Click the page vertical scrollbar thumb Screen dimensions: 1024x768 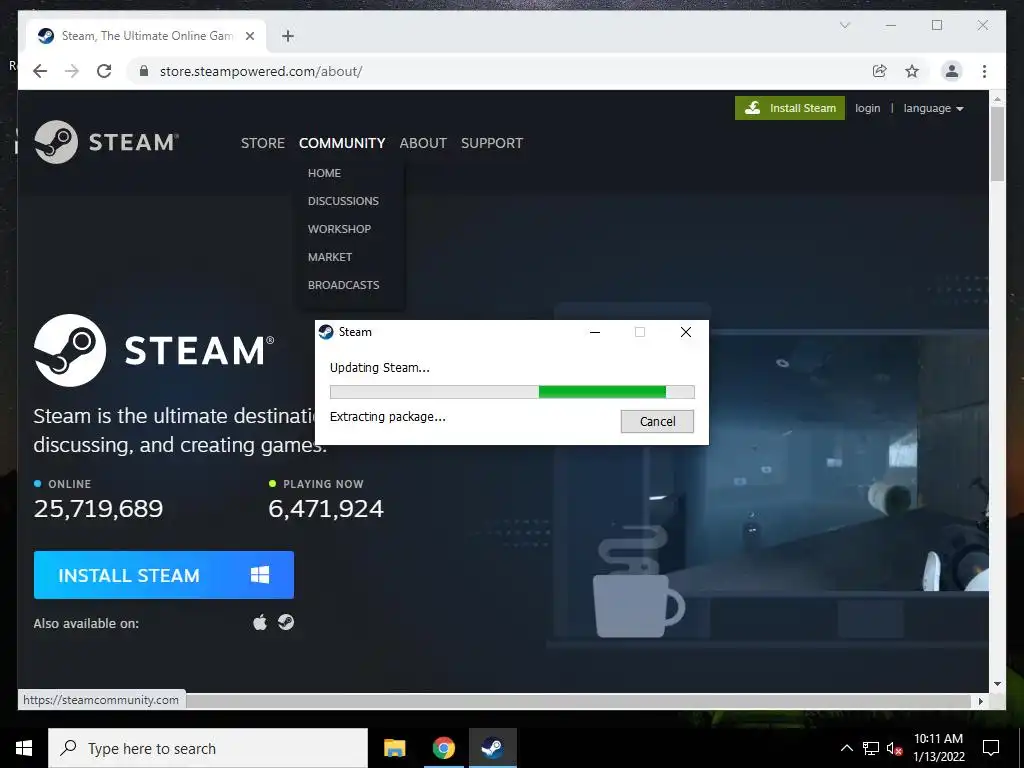pyautogui.click(x=997, y=144)
